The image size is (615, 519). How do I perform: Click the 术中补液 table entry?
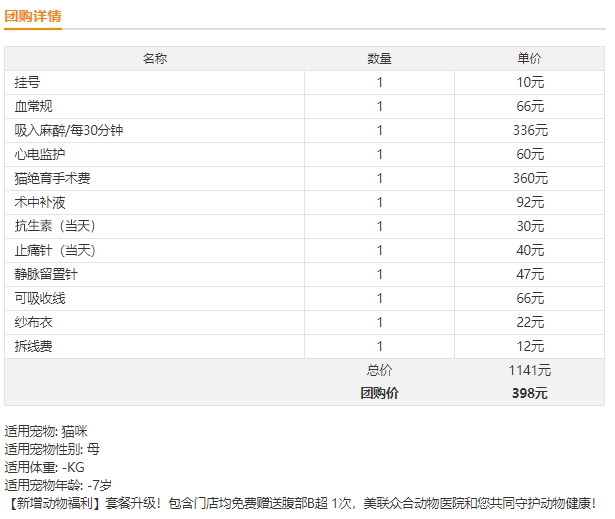[x=40, y=202]
